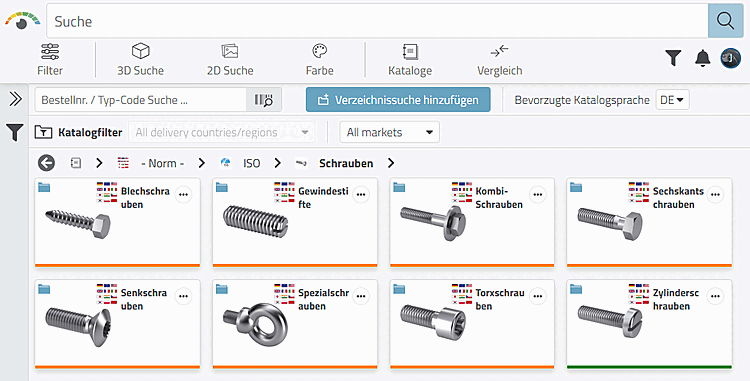Open the Filter settings tool
This screenshot has height=381, width=750.
pyautogui.click(x=50, y=60)
